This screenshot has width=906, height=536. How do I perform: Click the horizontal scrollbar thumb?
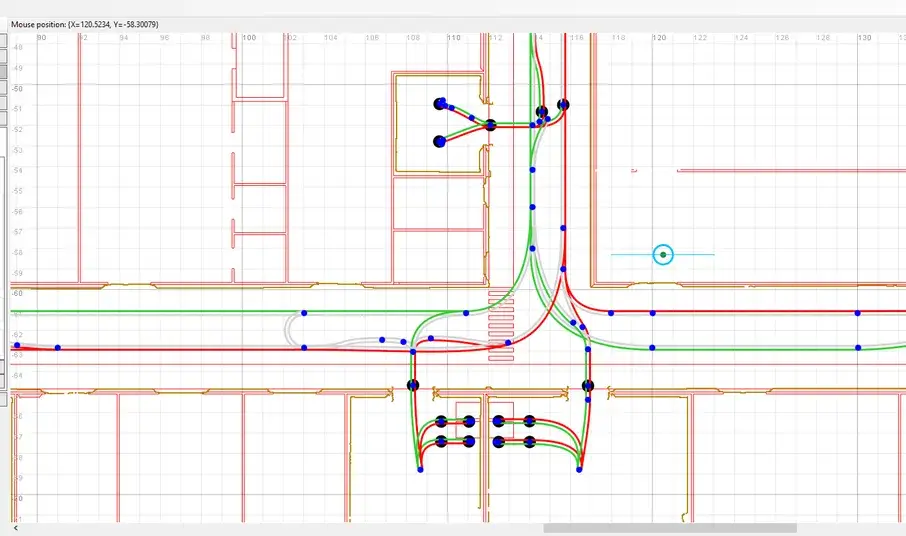(x=670, y=528)
